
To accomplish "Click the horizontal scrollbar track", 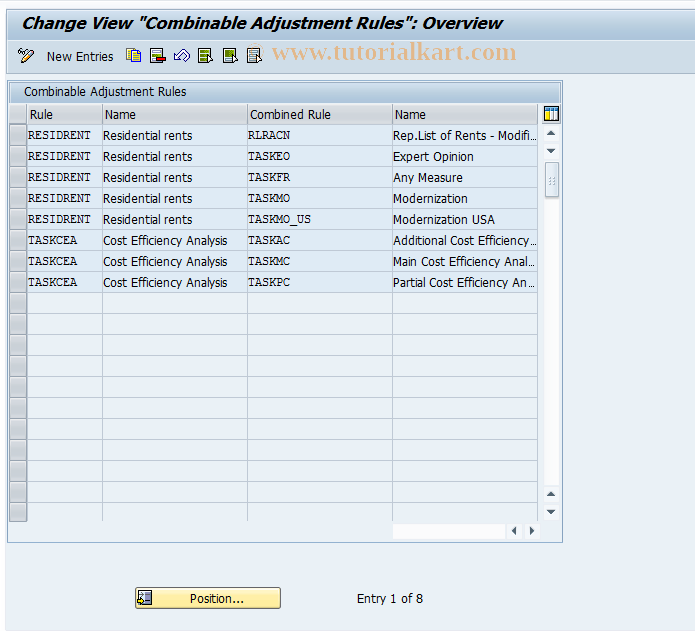I will [x=449, y=531].
